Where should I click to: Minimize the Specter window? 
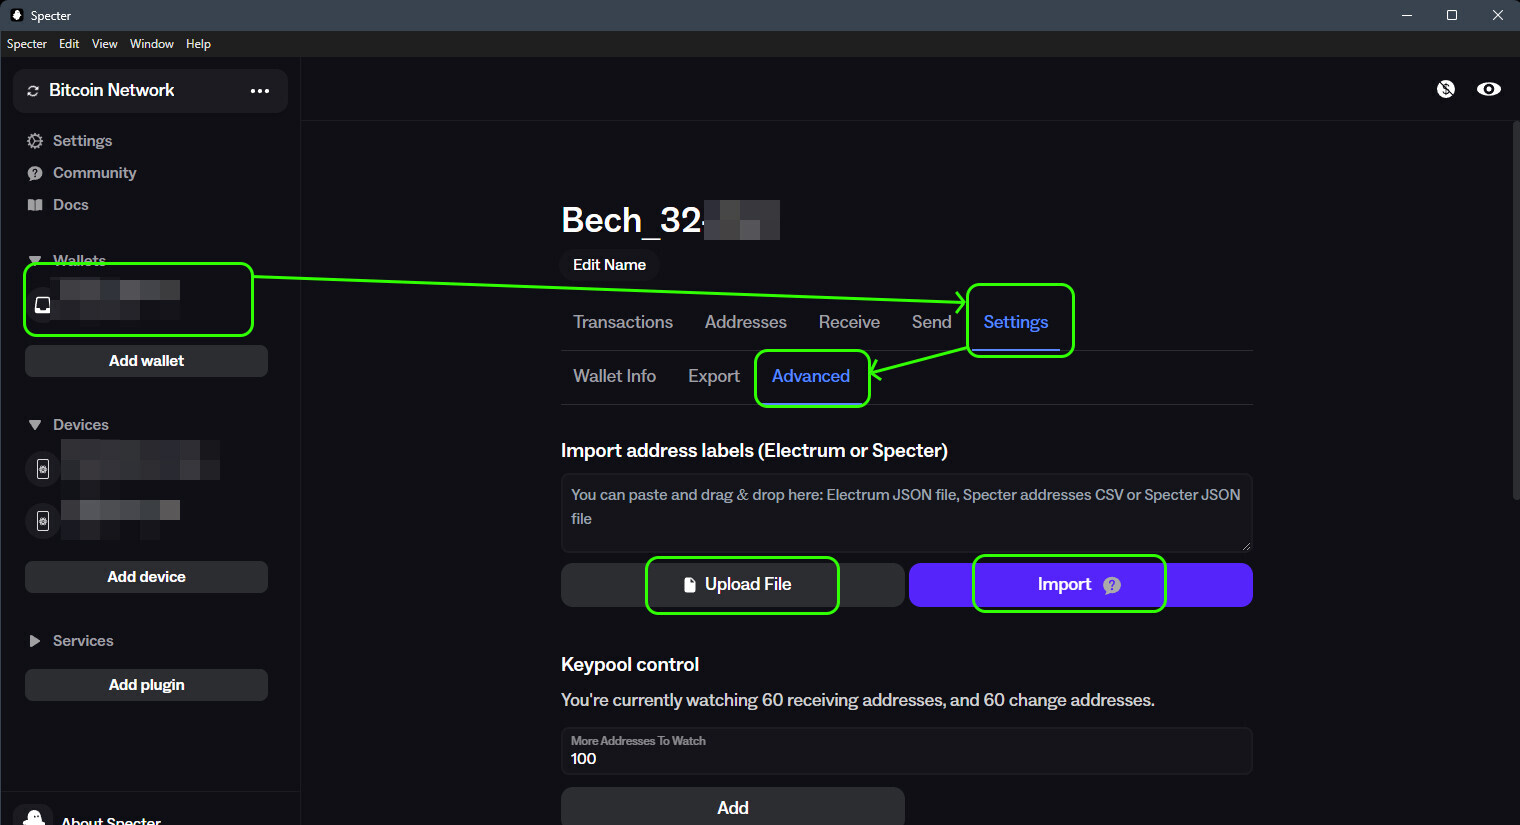pyautogui.click(x=1407, y=15)
